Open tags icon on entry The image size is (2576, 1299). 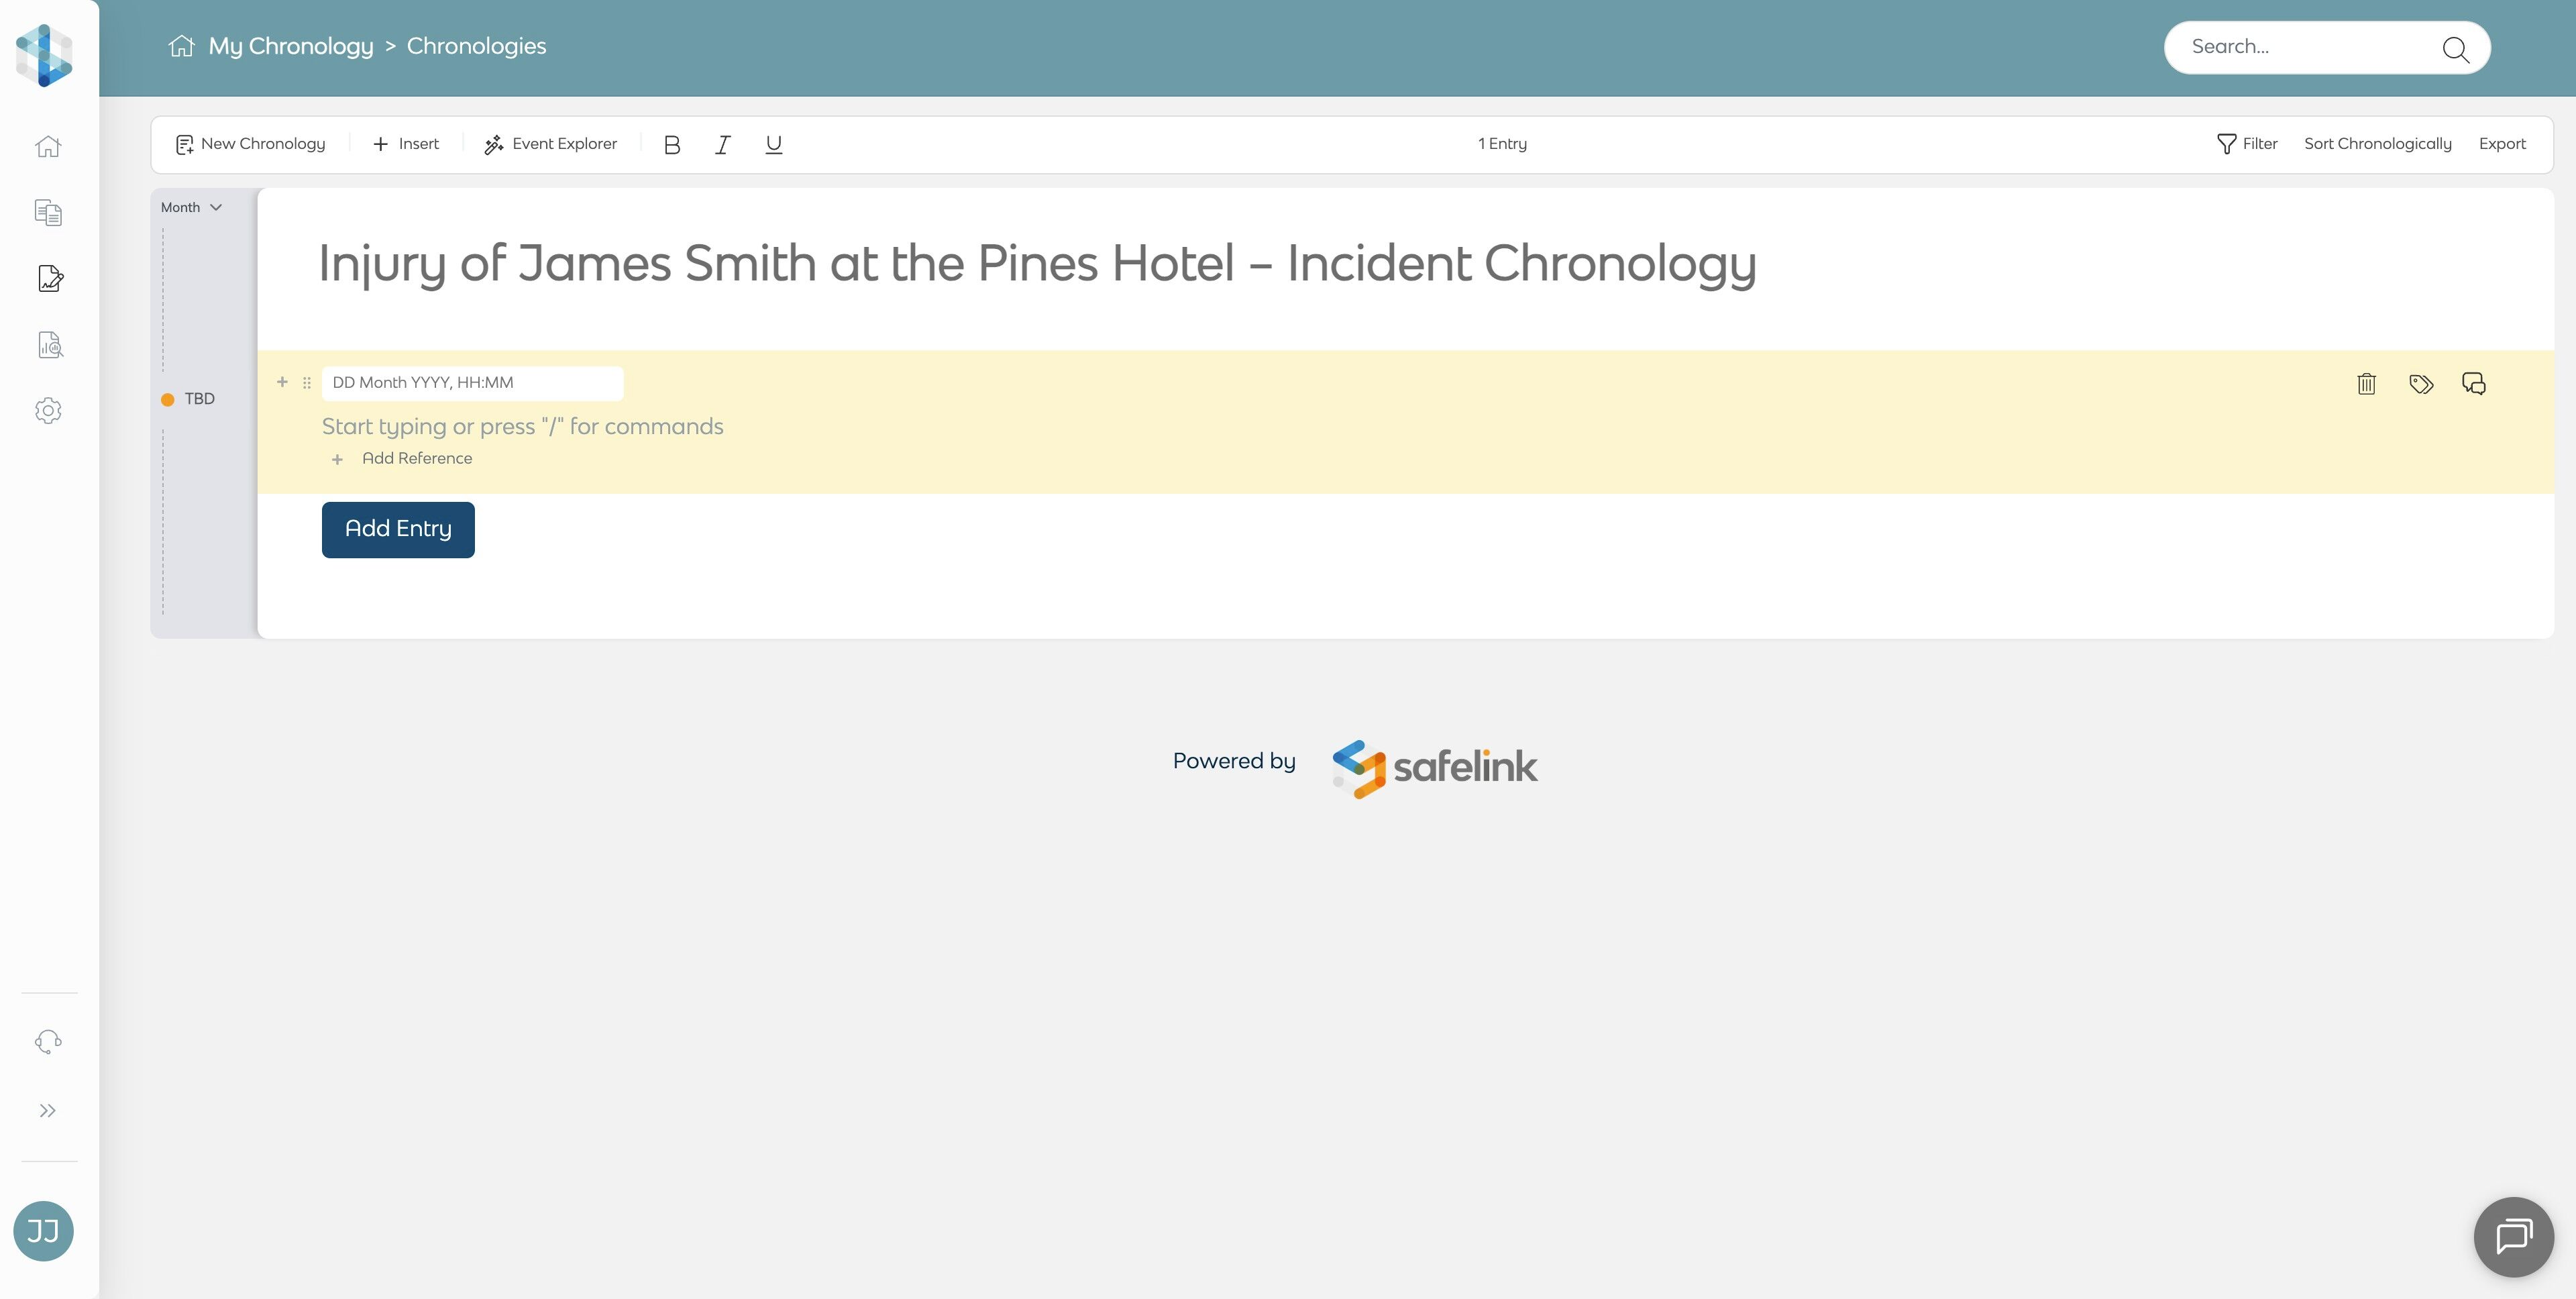click(2420, 384)
